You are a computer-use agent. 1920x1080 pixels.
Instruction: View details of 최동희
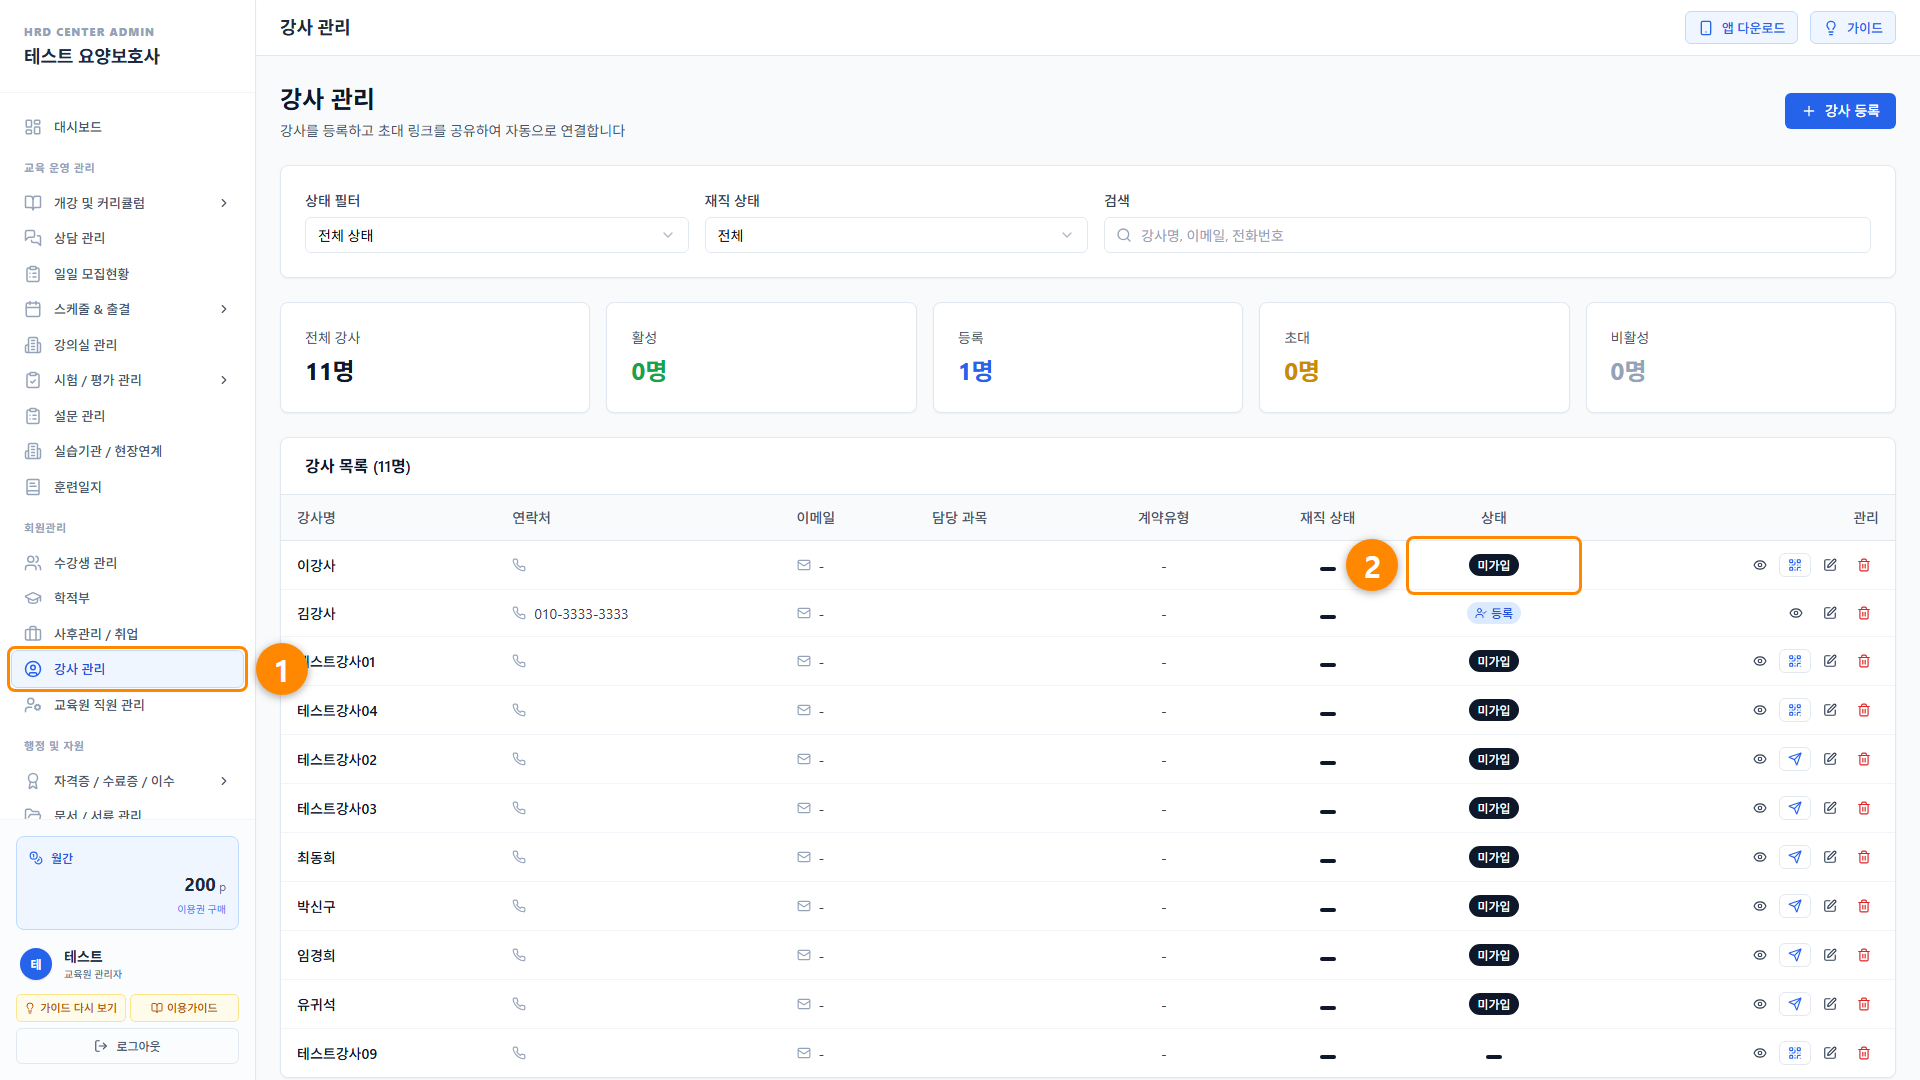1760,857
